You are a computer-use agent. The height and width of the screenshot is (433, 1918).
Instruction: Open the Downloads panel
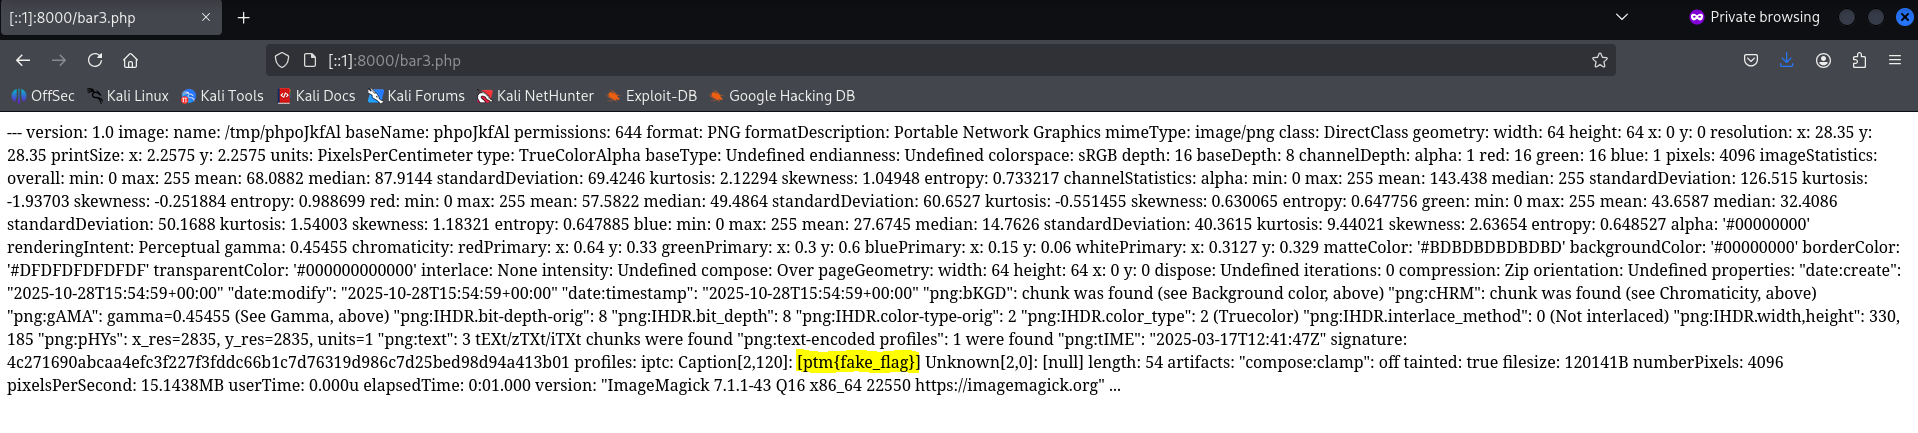pyautogui.click(x=1786, y=60)
